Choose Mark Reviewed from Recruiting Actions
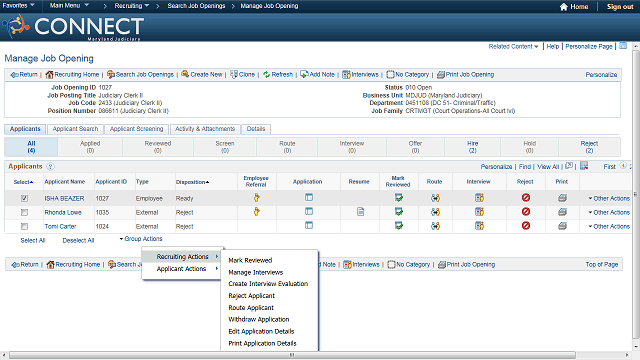The height and width of the screenshot is (360, 640). point(250,260)
